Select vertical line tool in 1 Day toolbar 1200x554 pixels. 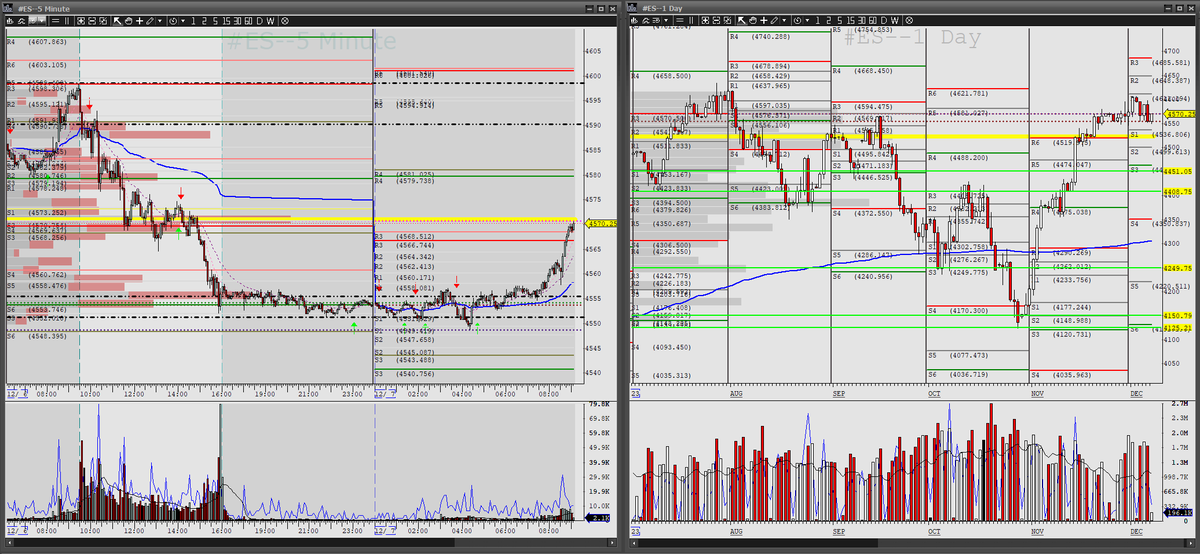click(x=691, y=21)
